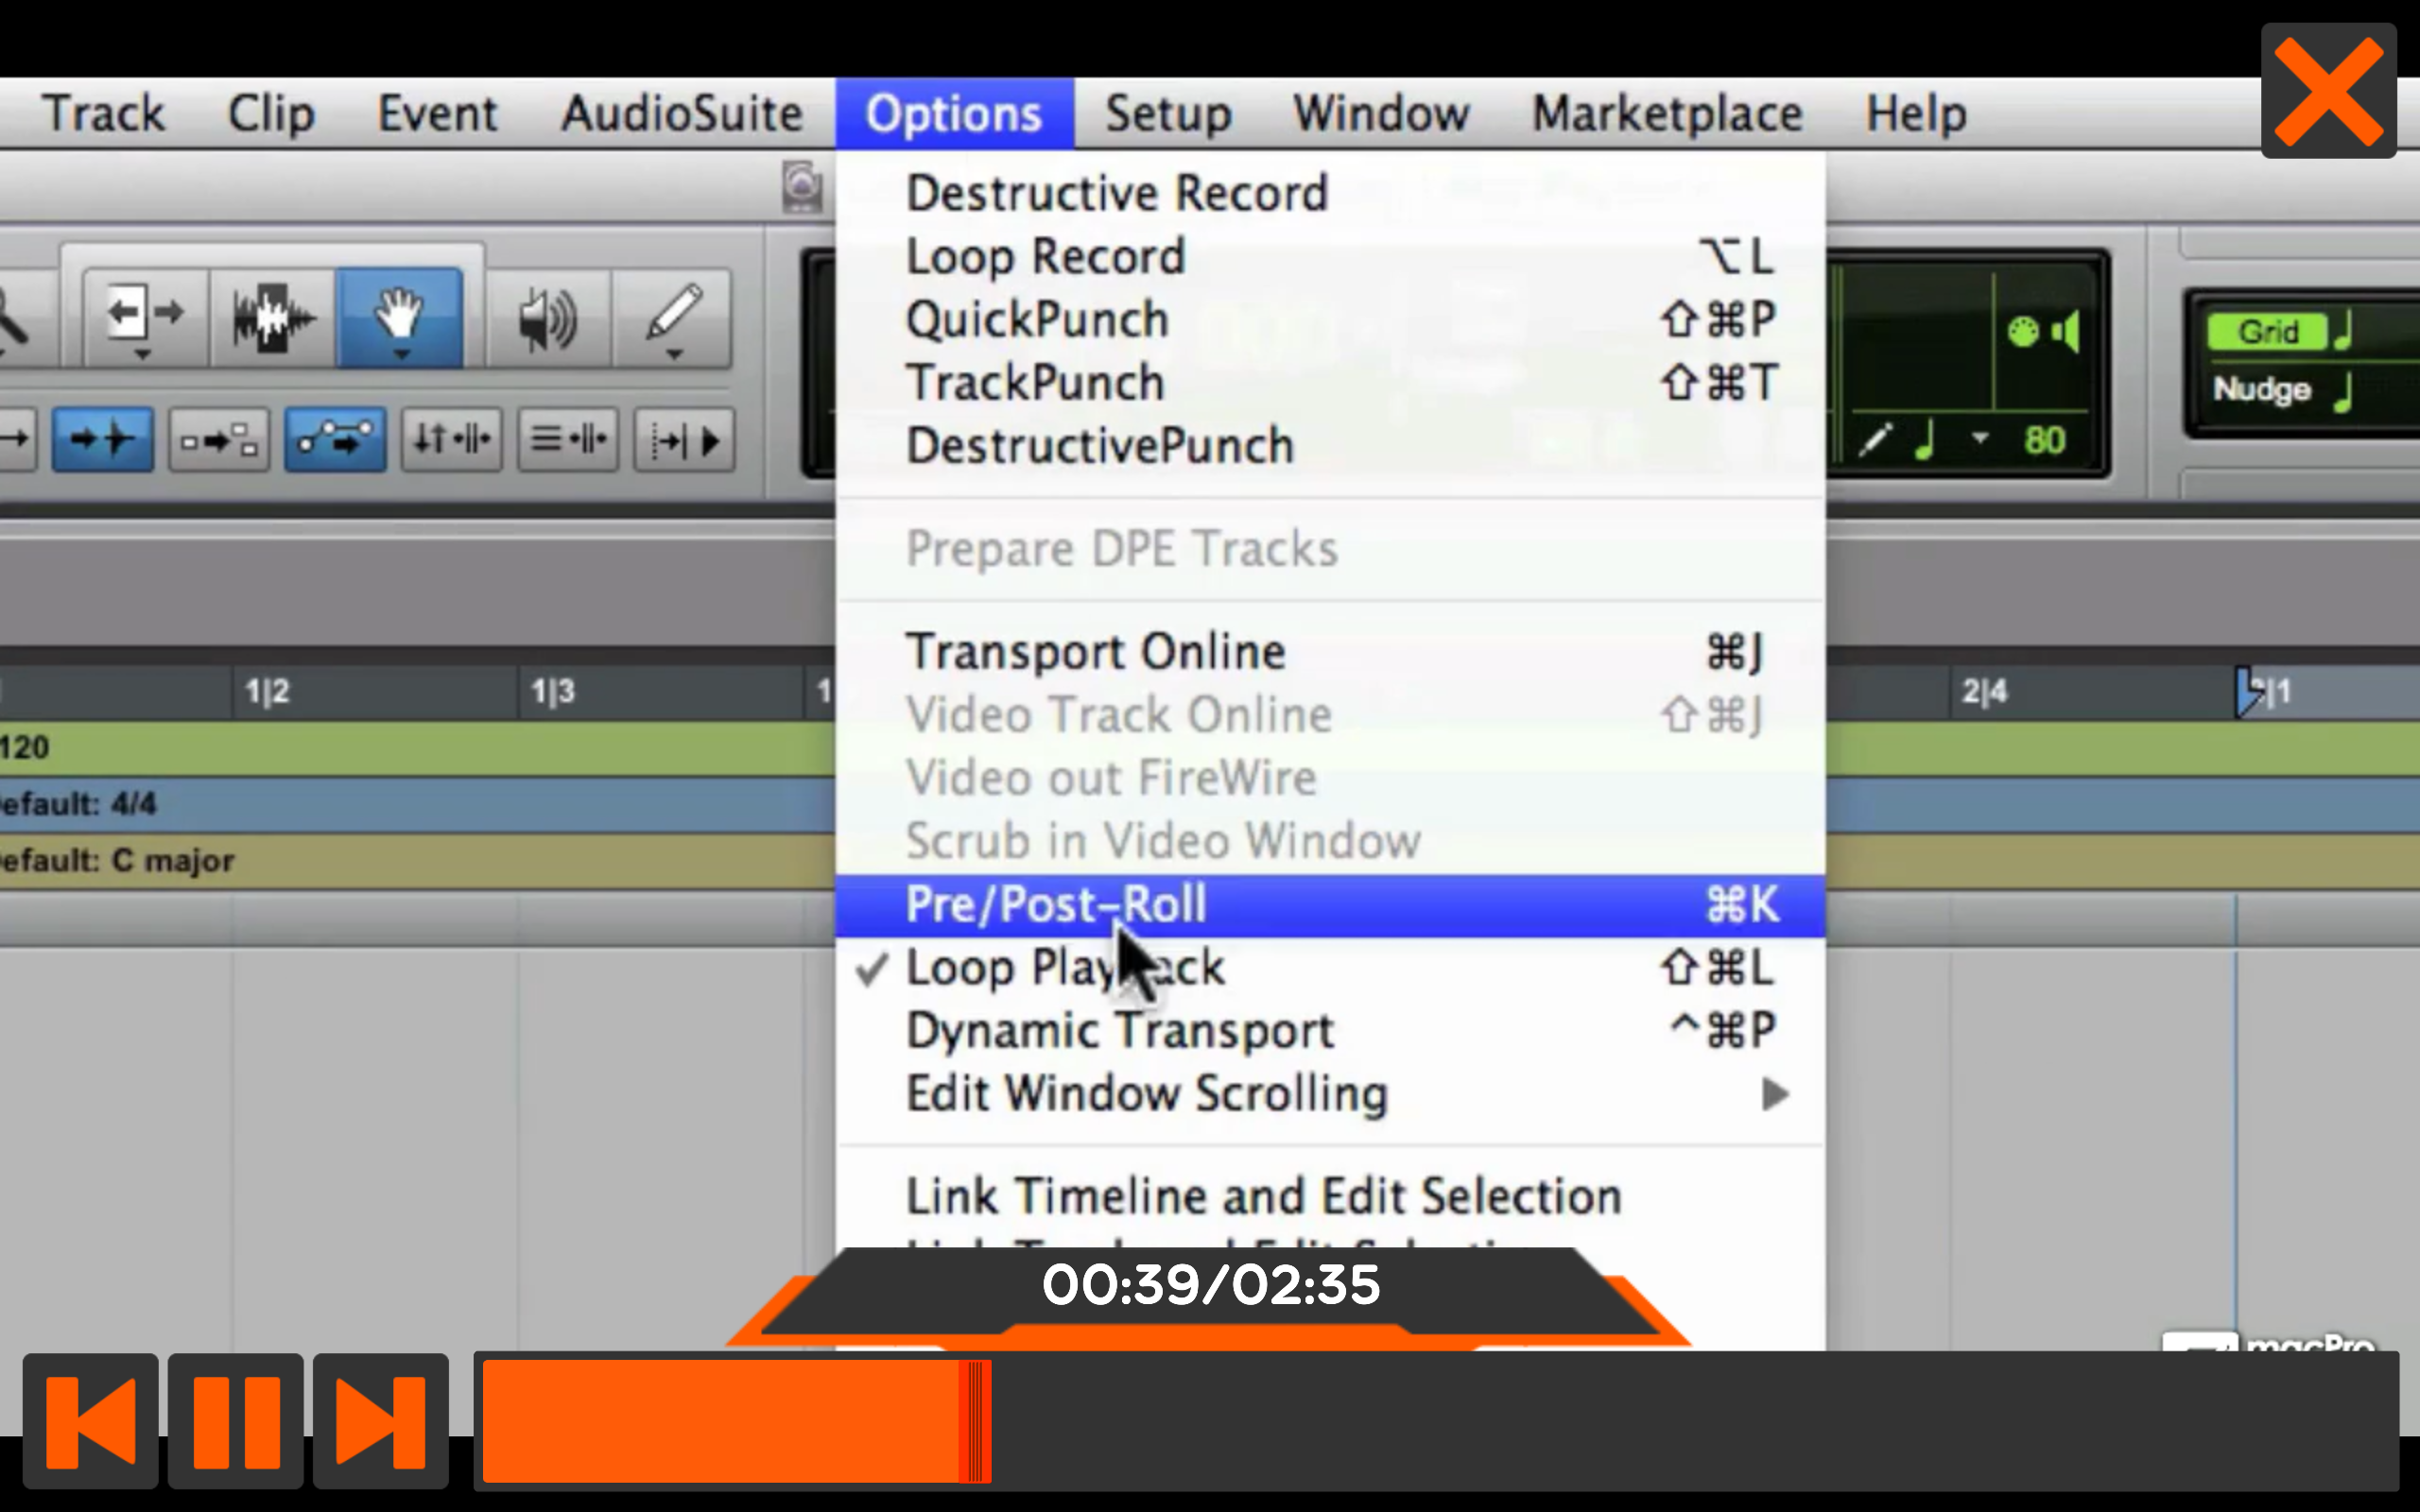Click the green MIDI plug icon
The width and height of the screenshot is (2420, 1512).
pos(2022,334)
